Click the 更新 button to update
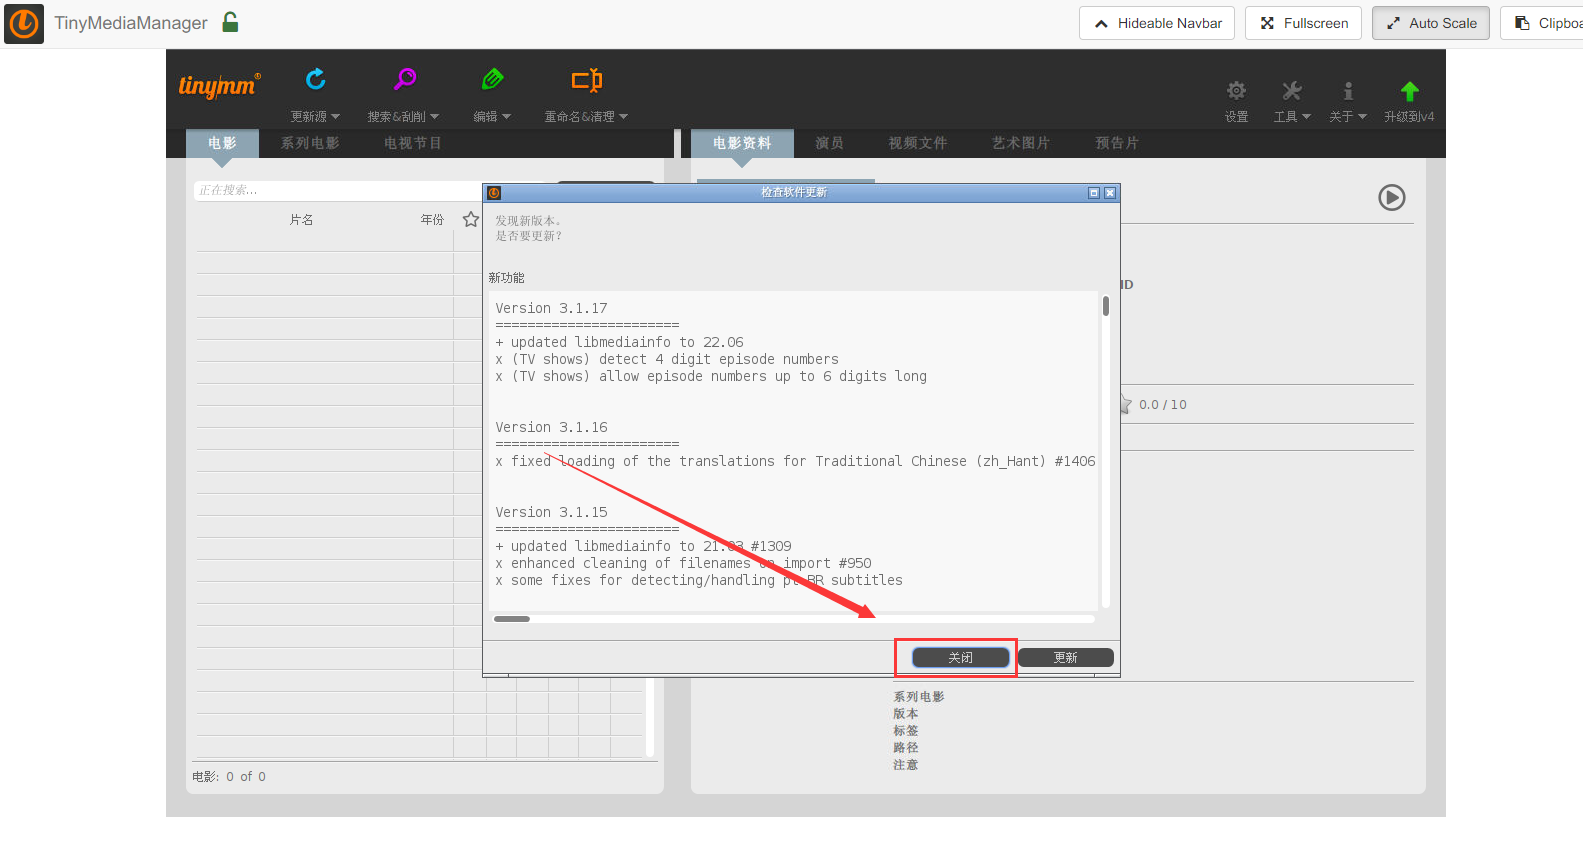The image size is (1583, 856). (1065, 657)
